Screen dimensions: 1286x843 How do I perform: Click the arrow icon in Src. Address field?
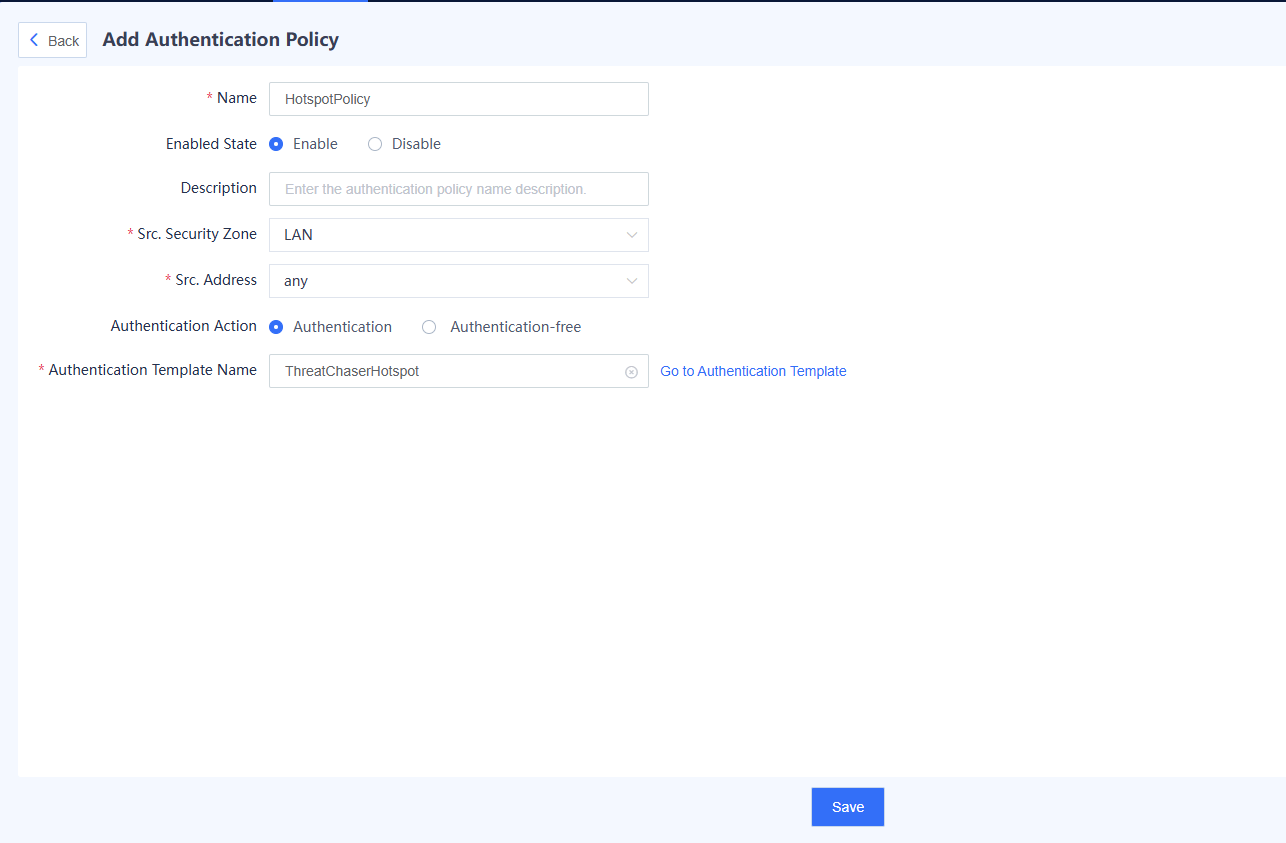pyautogui.click(x=631, y=281)
